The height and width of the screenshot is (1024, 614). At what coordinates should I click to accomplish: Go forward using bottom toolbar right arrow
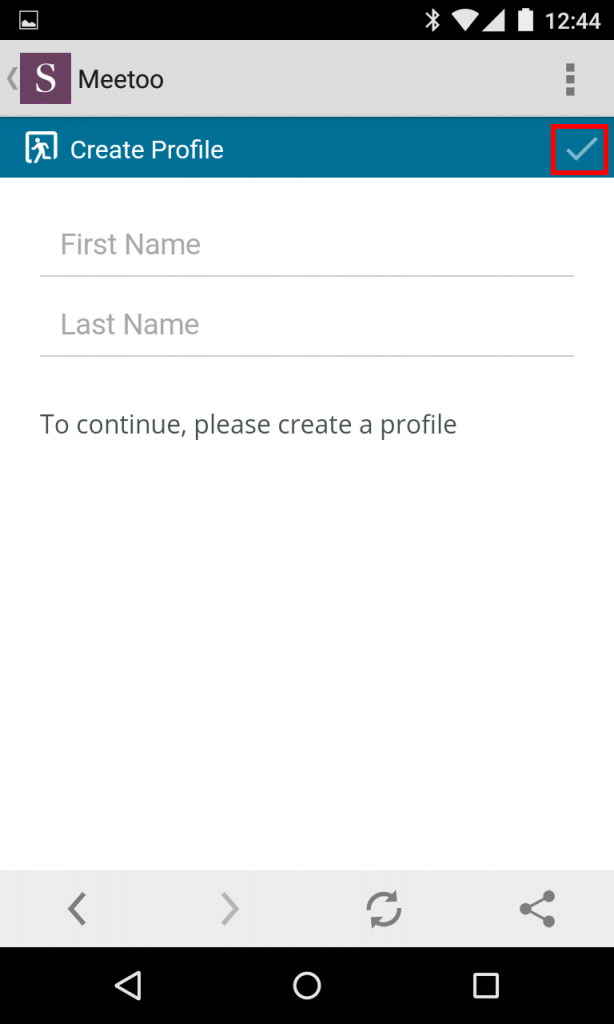coord(230,908)
